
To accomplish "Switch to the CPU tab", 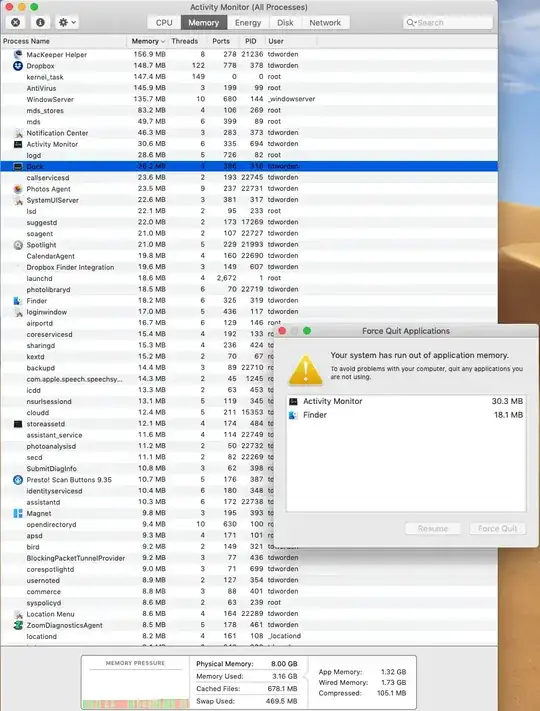I will point(164,23).
